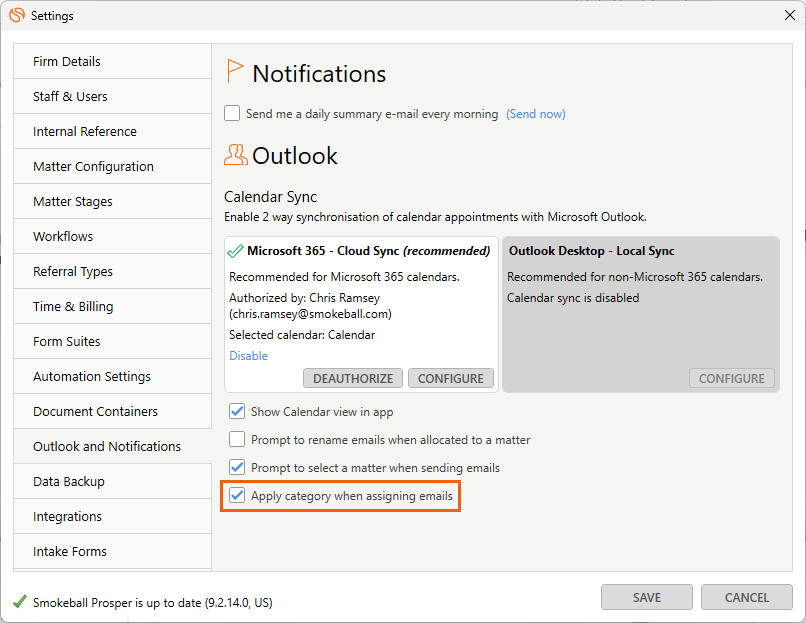Switch to Matter Stages section
Image resolution: width=806 pixels, height=623 pixels.
[x=113, y=201]
